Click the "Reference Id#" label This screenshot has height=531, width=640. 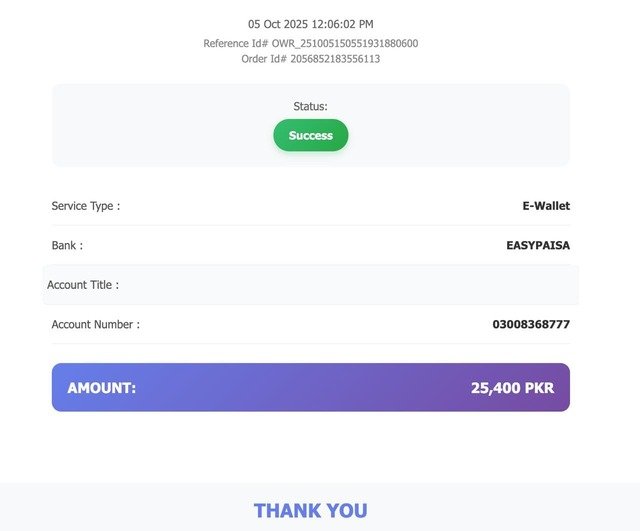point(236,43)
